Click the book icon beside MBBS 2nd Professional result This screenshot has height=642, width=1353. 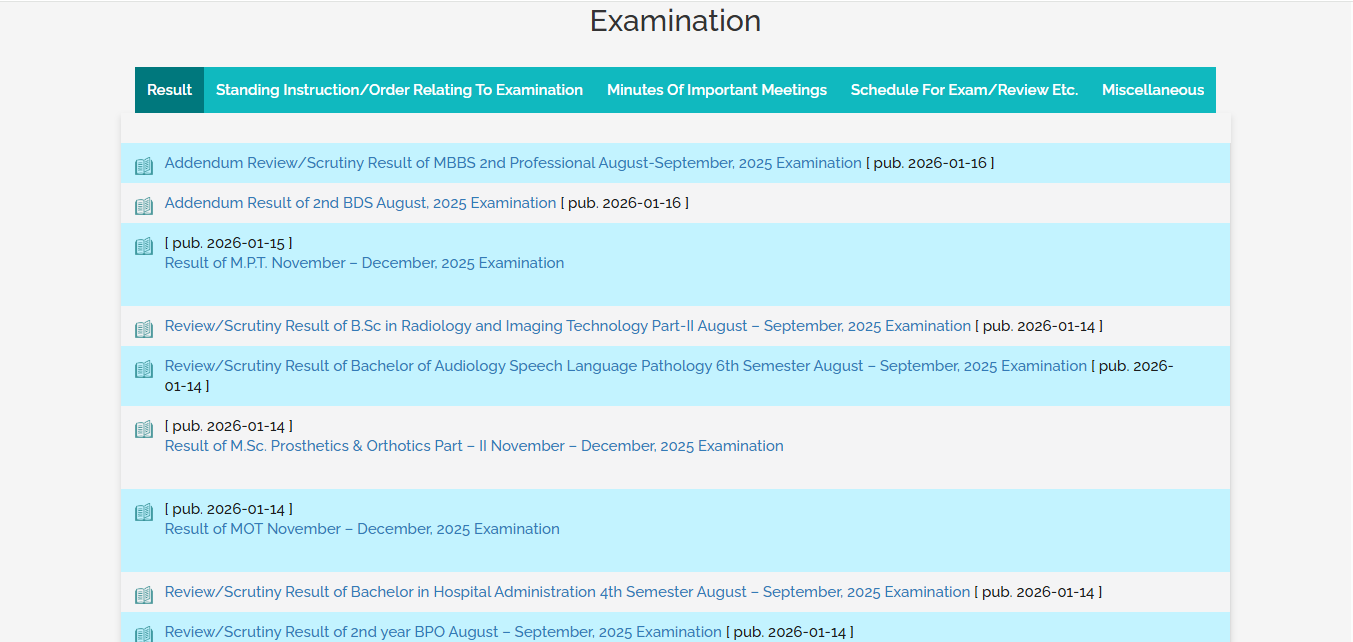[x=144, y=164]
